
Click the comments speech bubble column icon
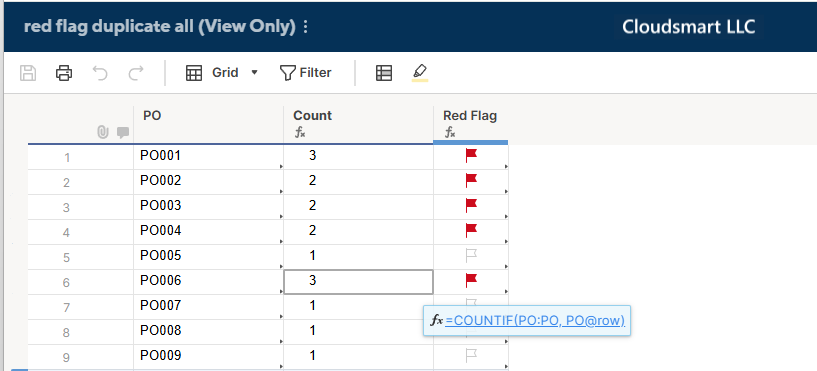(123, 133)
